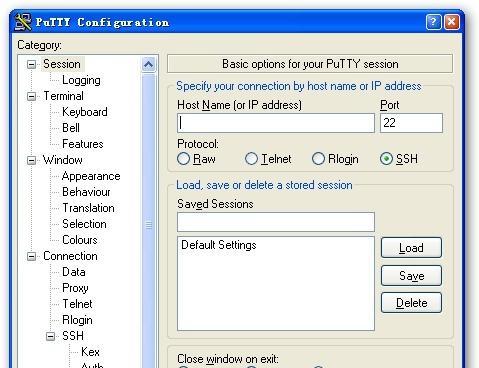Image resolution: width=479 pixels, height=368 pixels.
Task: Choose the Raw protocol radio button
Action: 184,159
